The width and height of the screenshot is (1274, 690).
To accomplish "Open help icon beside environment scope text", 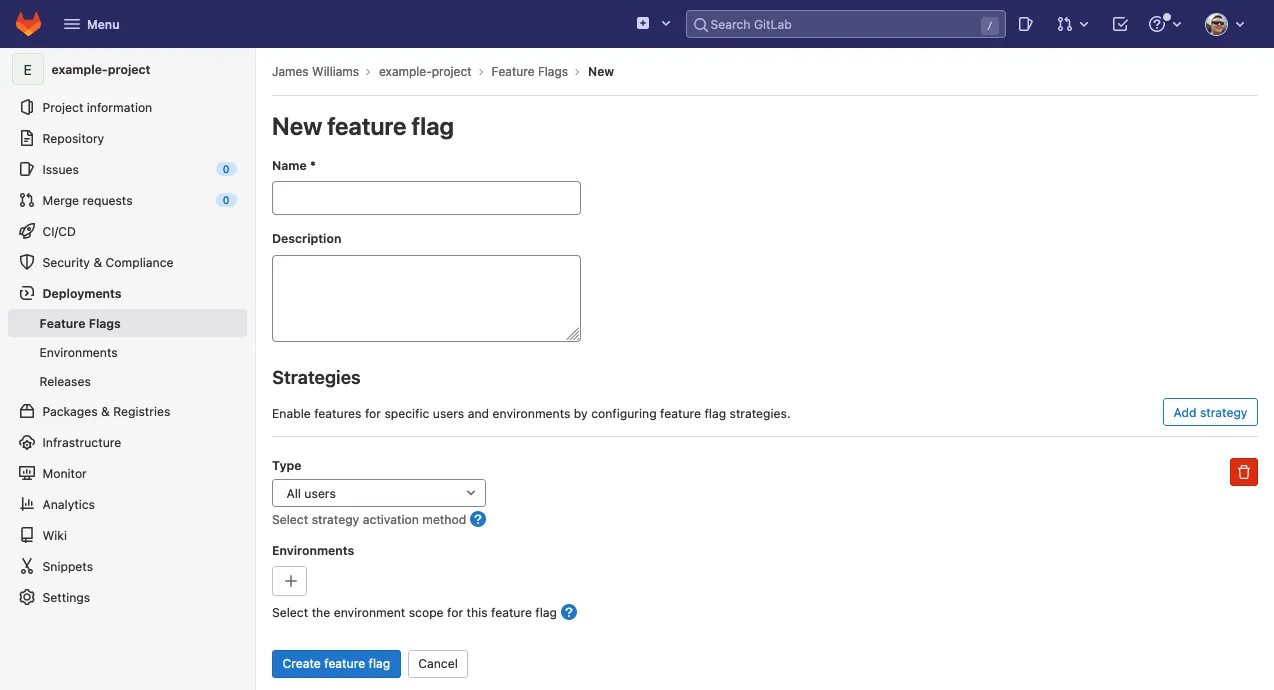I will click(569, 613).
